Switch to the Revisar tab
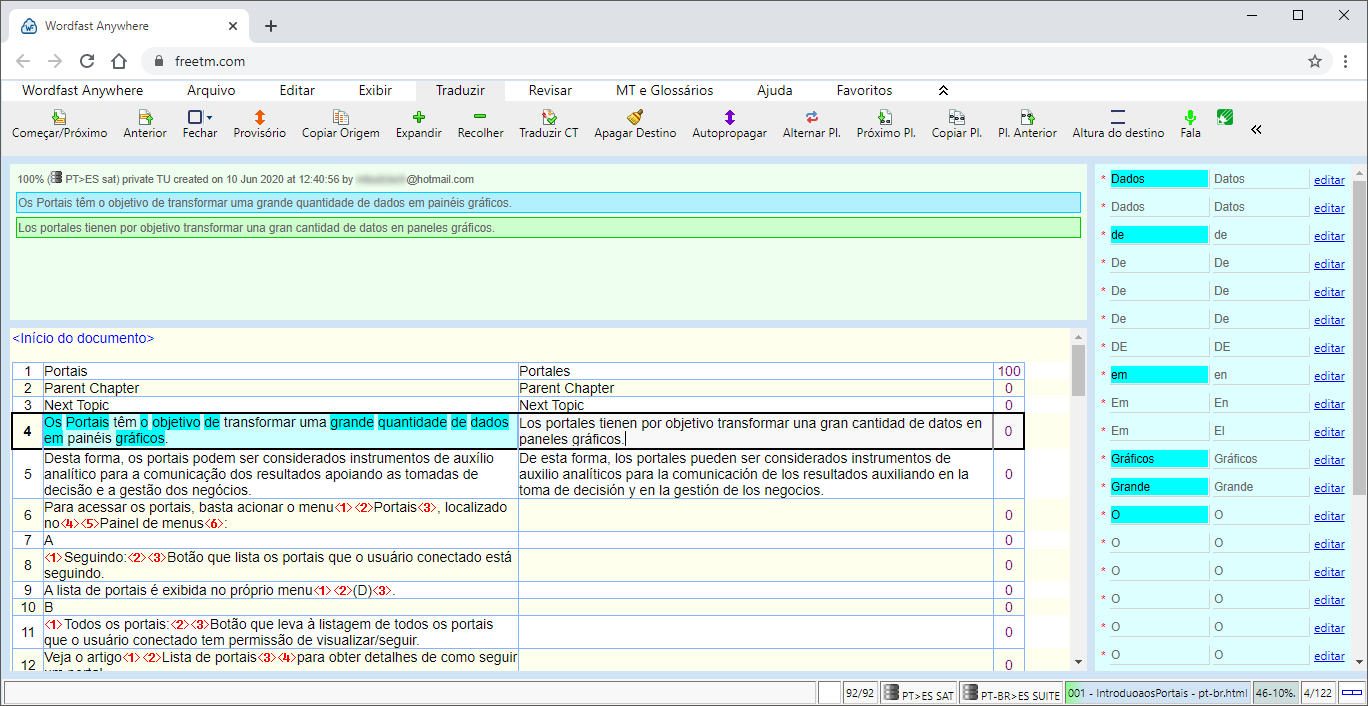The image size is (1368, 706). (x=550, y=90)
